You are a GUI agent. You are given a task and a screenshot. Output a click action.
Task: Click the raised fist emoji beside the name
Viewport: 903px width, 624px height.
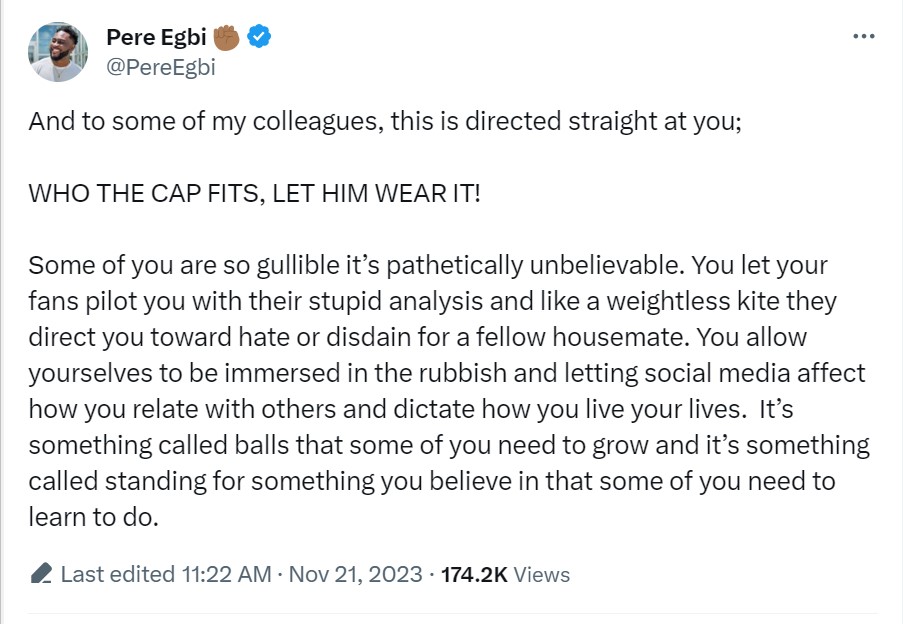click(x=226, y=37)
